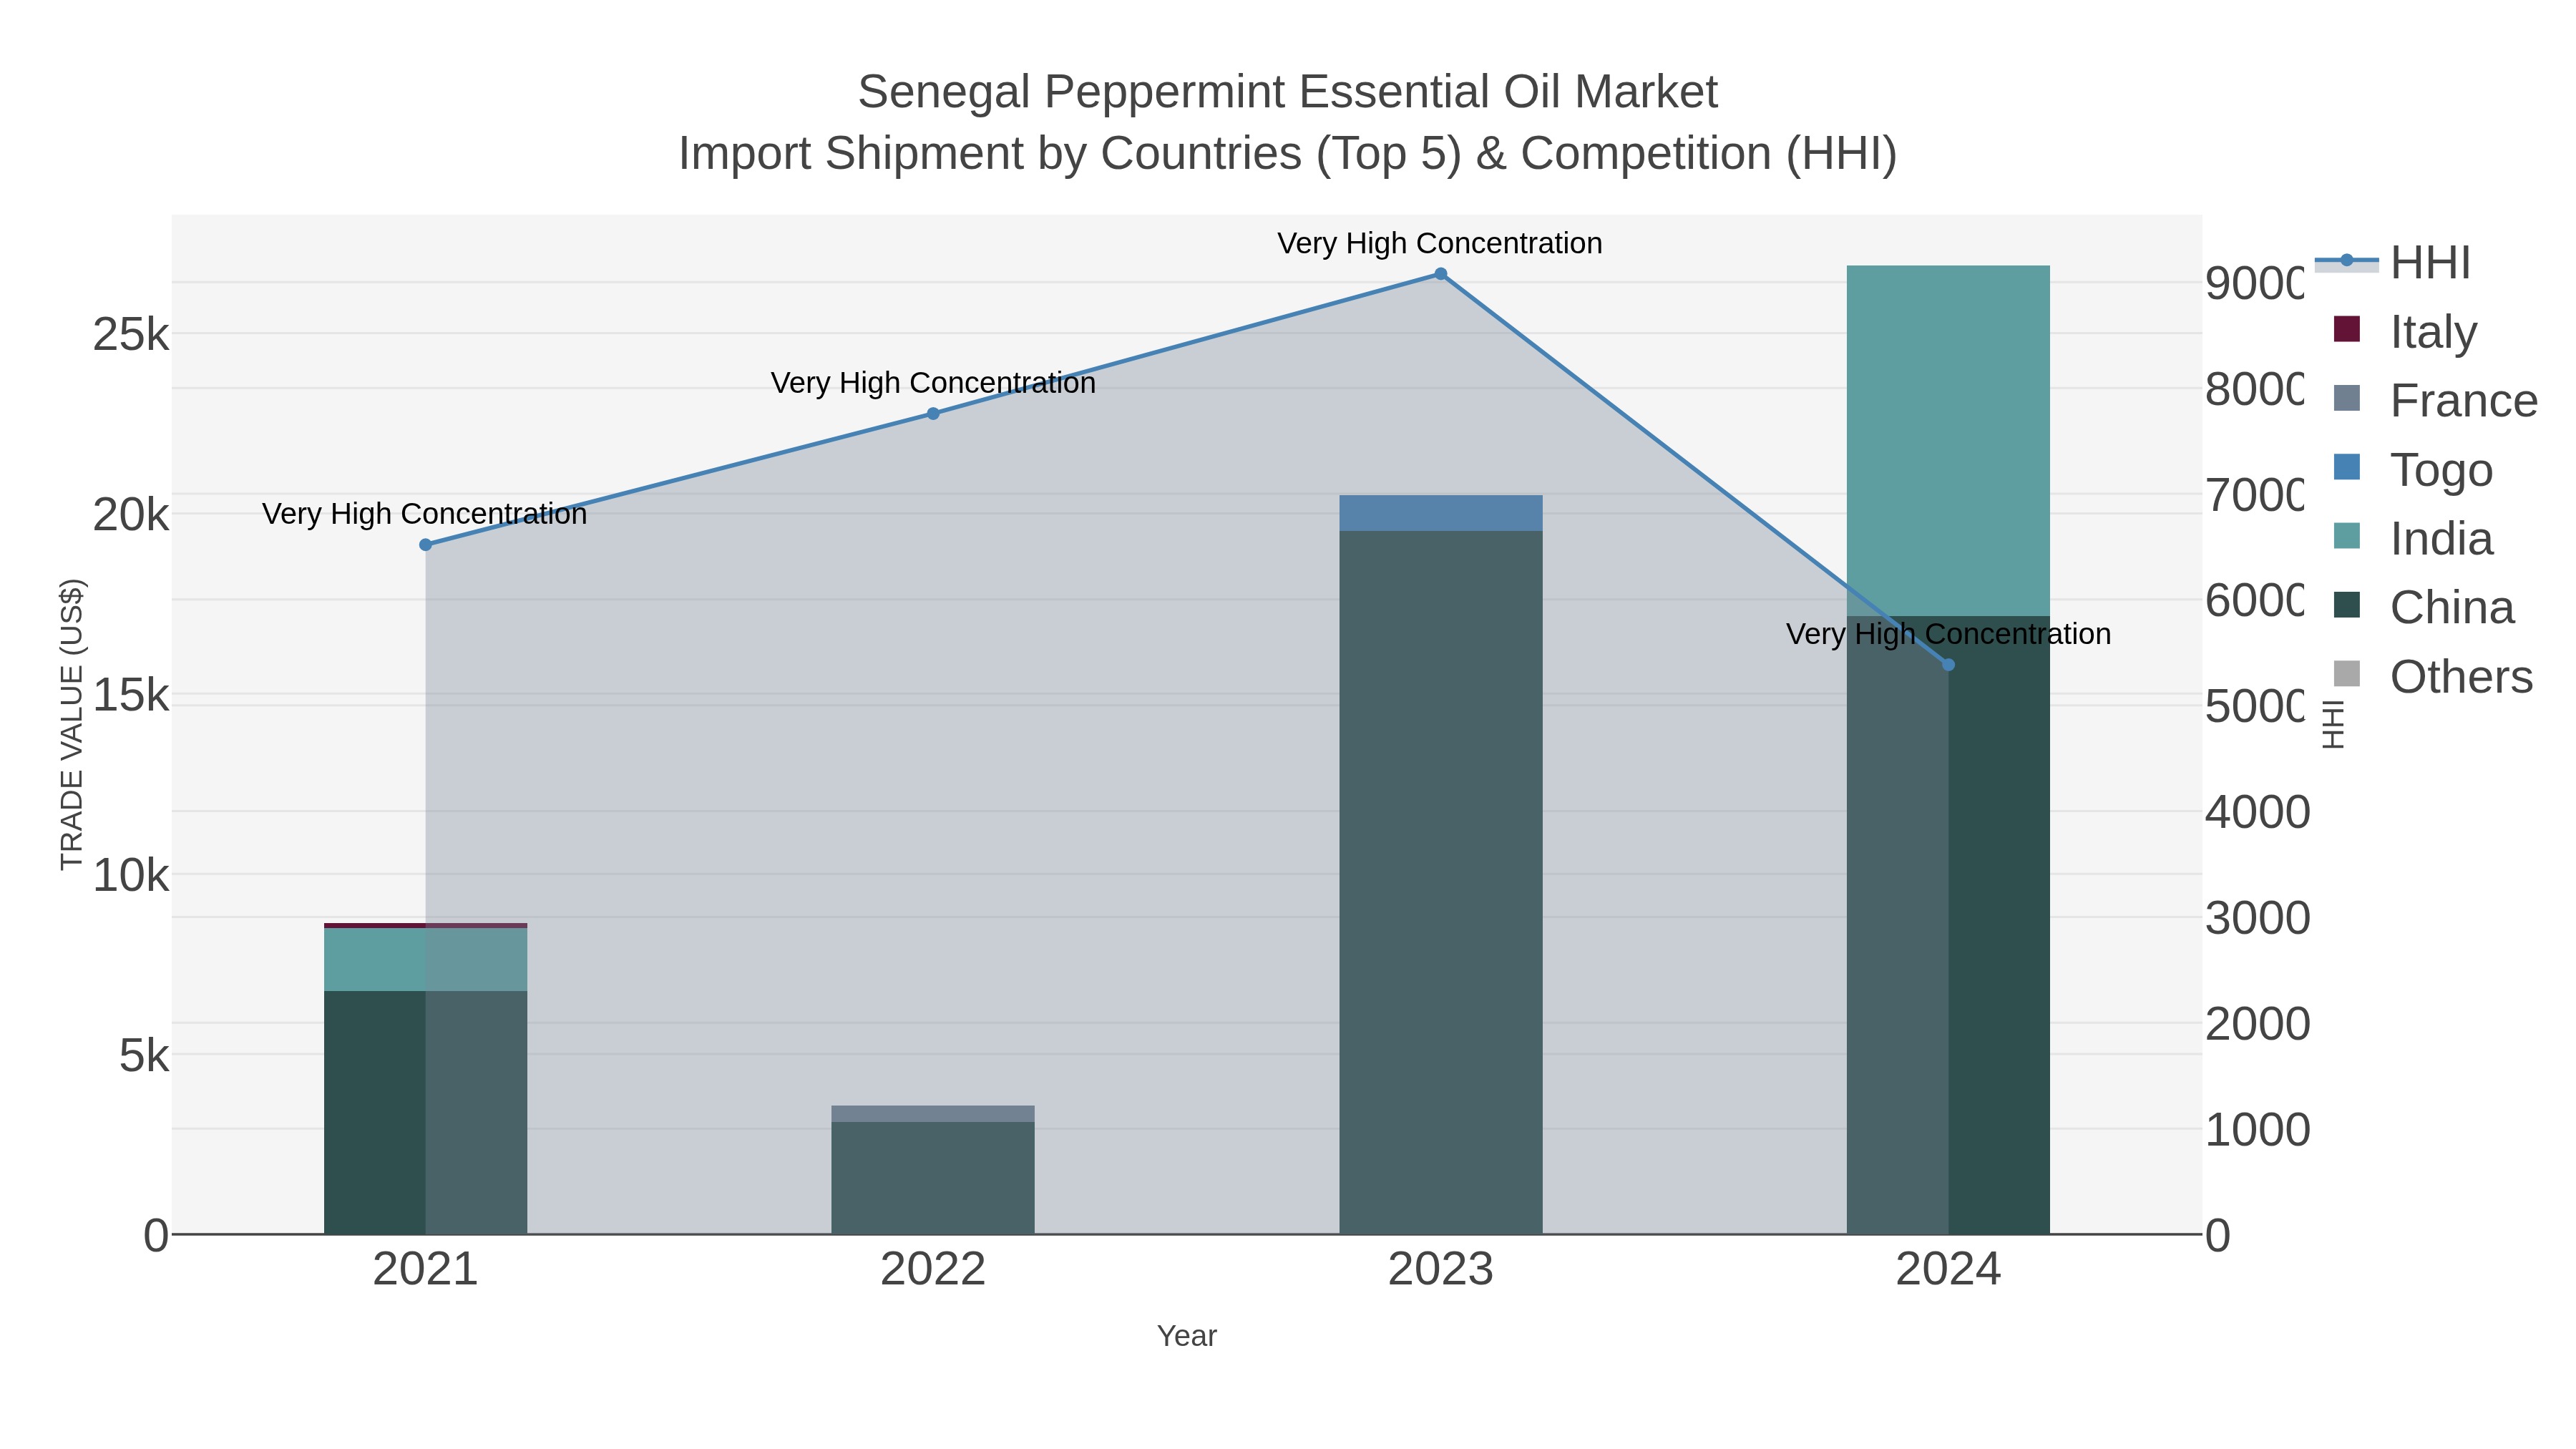
Task: Click the China bar segment in 2022
Action: pos(933,1178)
